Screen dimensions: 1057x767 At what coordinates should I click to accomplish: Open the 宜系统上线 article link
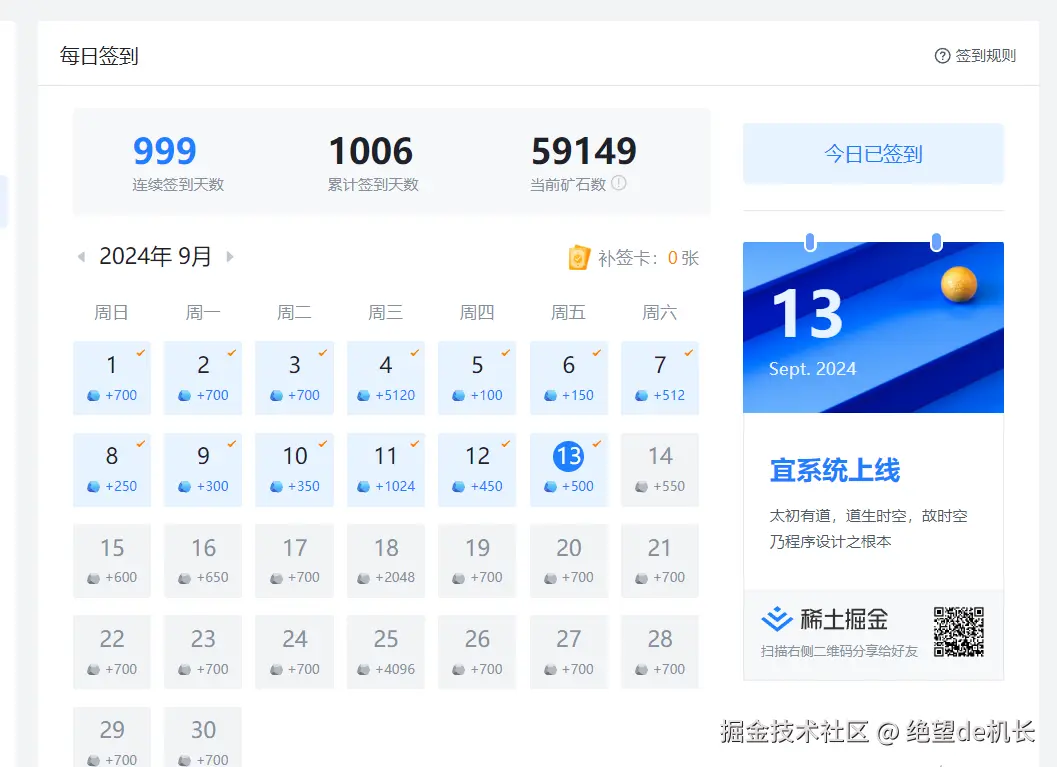pos(836,470)
